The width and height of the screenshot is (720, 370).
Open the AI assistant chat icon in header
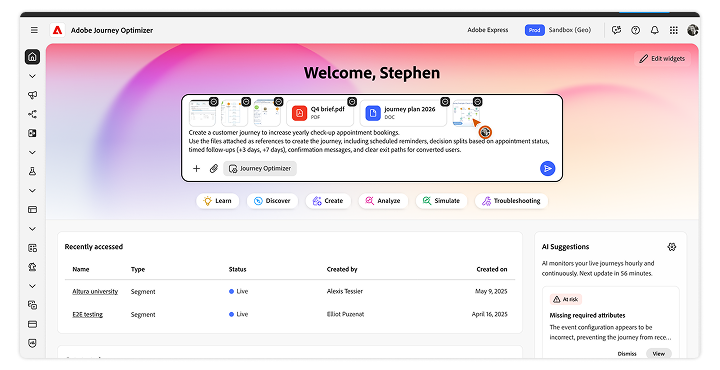(616, 30)
